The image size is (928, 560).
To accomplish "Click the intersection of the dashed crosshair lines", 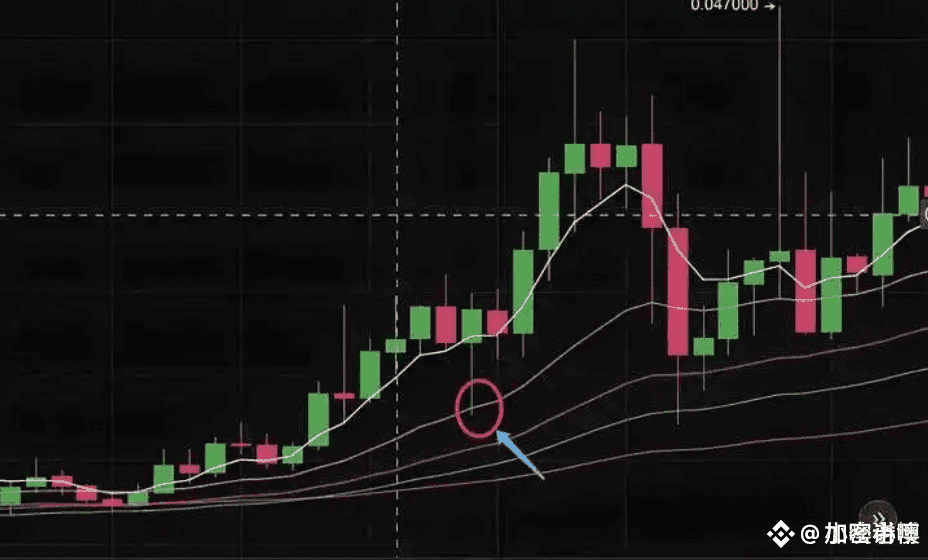I will pyautogui.click(x=397, y=215).
